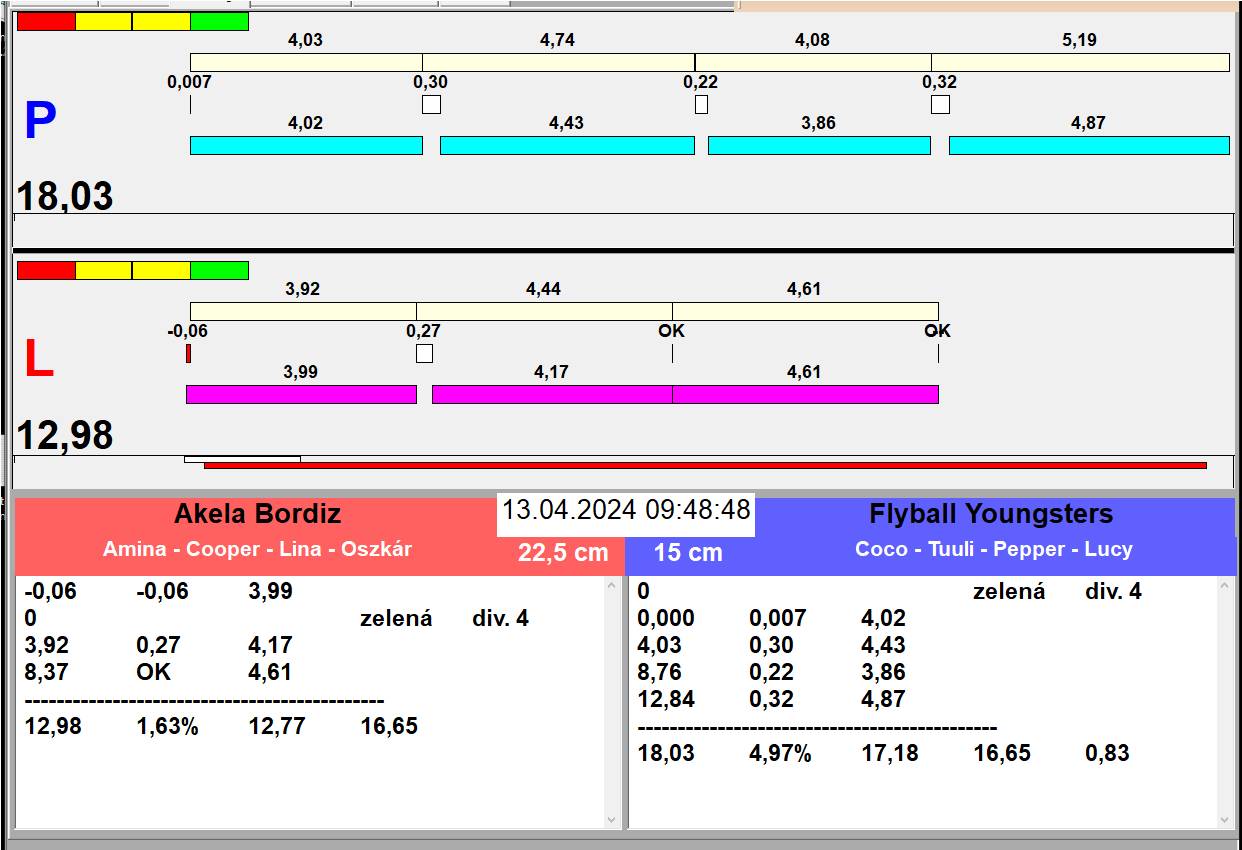Click the lane L total time 12,98 above the team panels
Viewport: 1242px width, 850px height.
tap(65, 436)
